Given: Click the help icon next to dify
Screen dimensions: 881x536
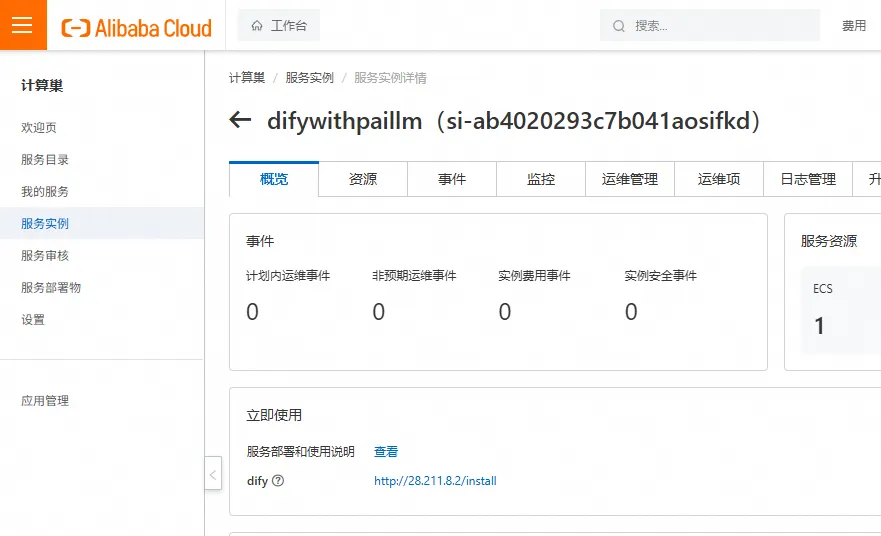Looking at the screenshot, I should (278, 481).
